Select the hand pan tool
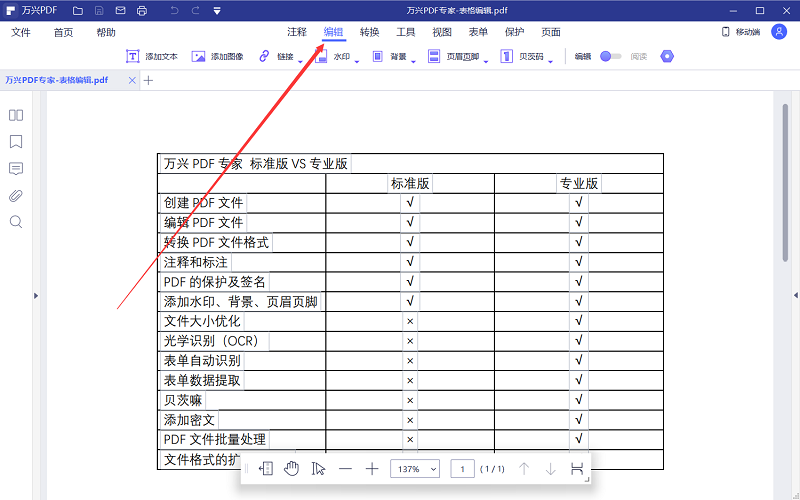 (291, 468)
